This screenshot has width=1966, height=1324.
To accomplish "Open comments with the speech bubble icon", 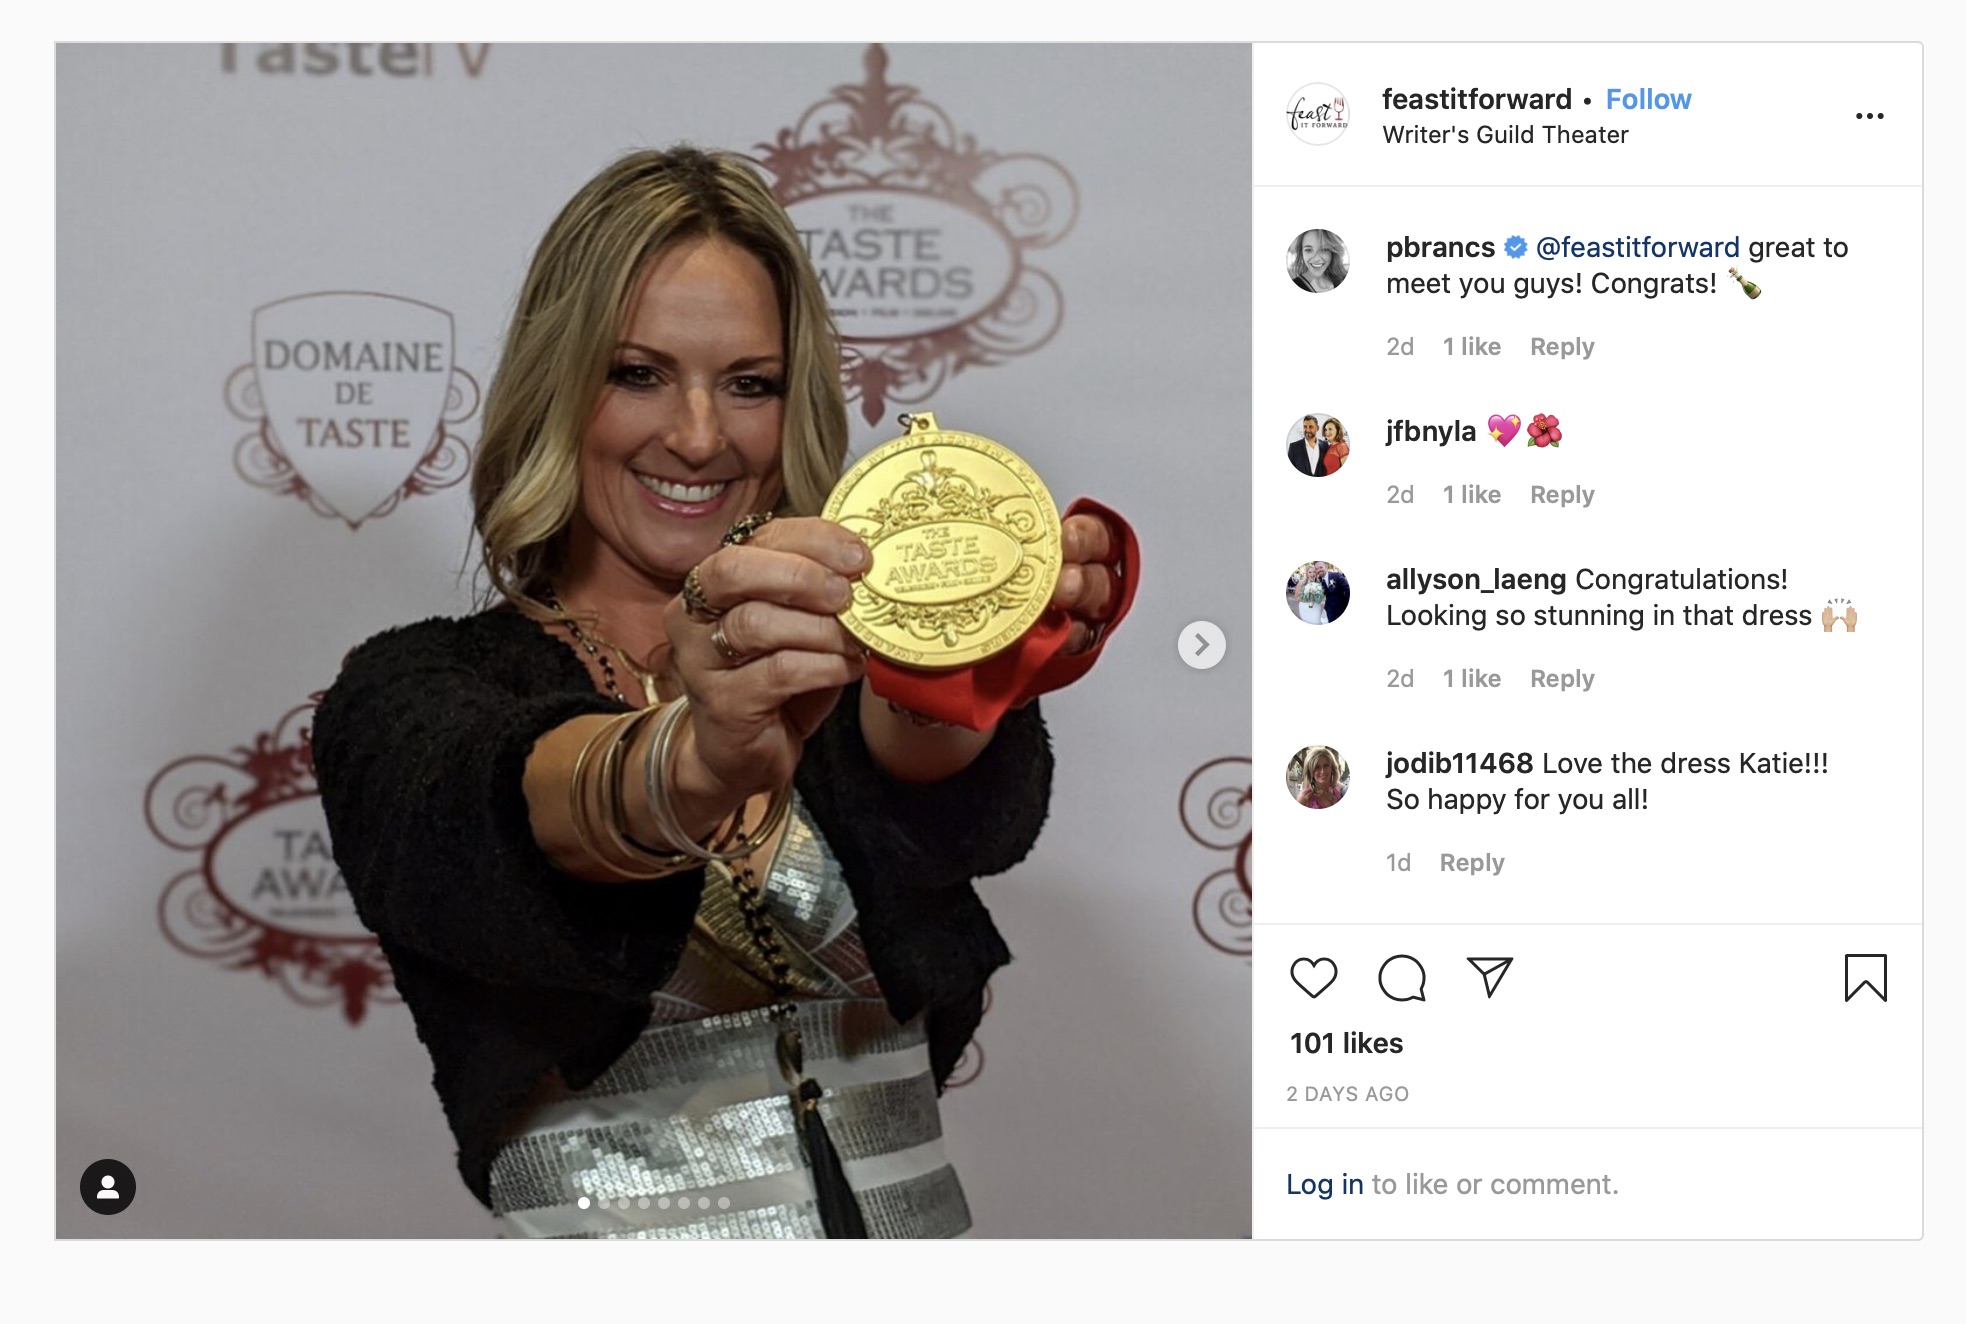I will pyautogui.click(x=1401, y=977).
